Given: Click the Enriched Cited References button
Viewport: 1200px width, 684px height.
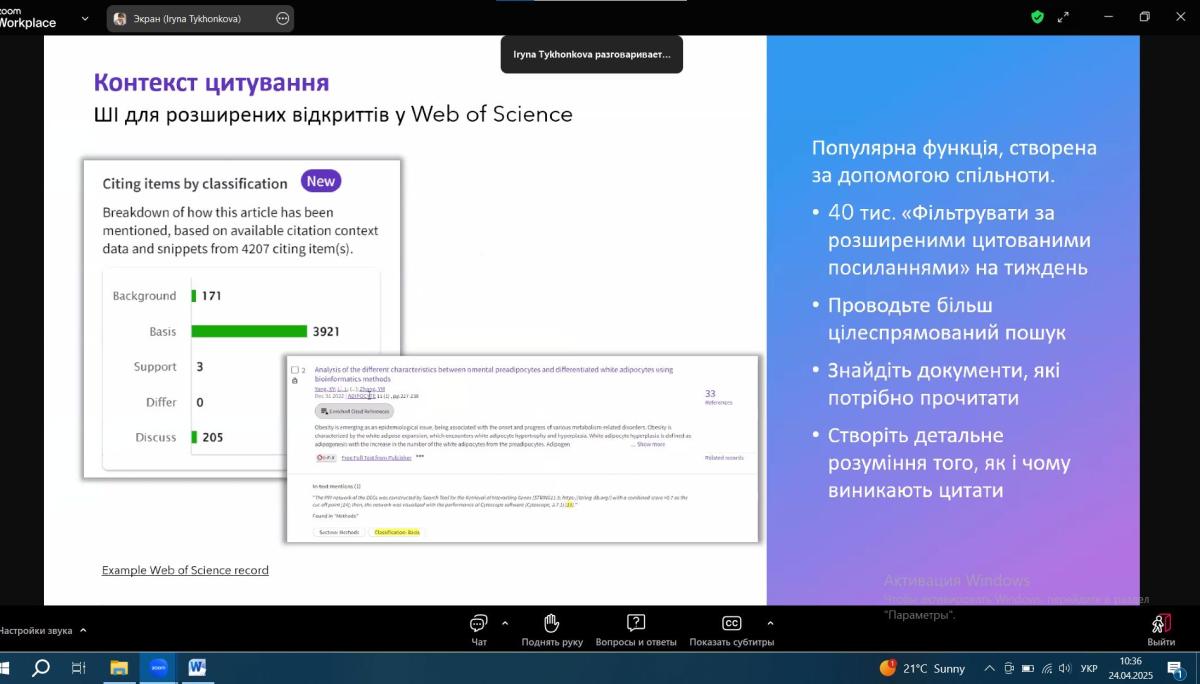Looking at the screenshot, I should point(355,411).
